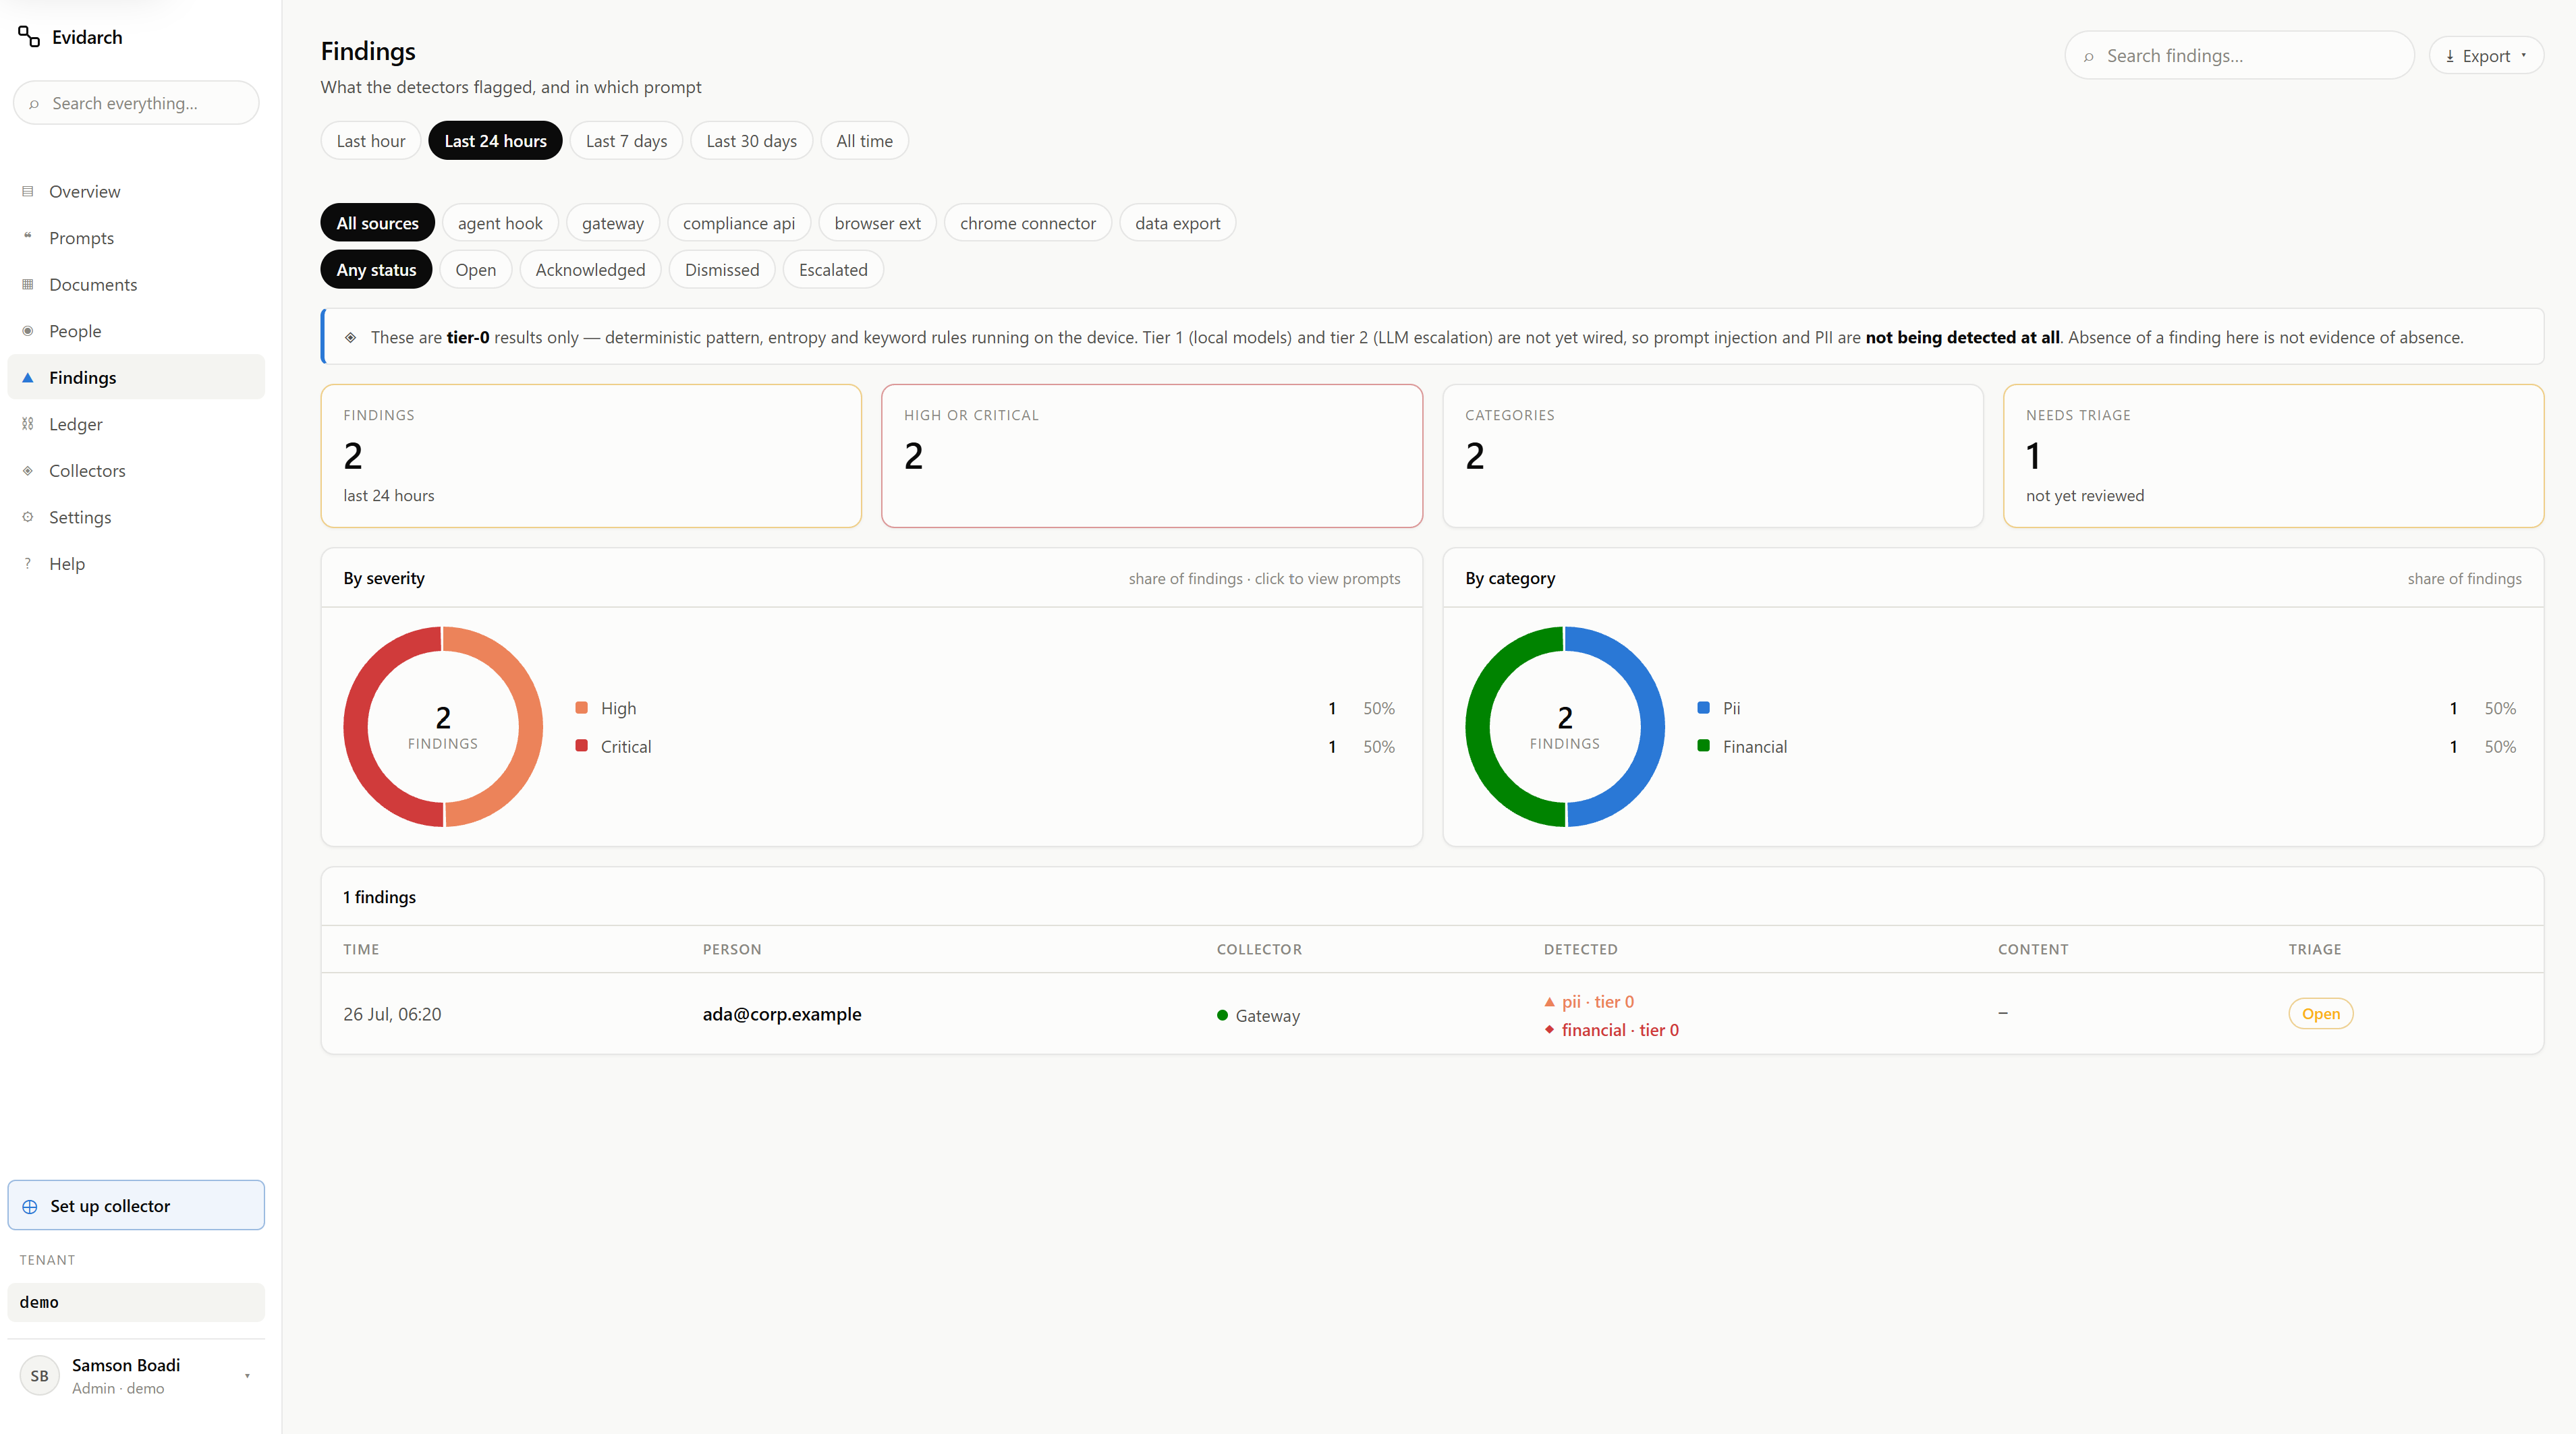This screenshot has width=2576, height=1434.
Task: Click the Help question mark icon
Action: (28, 563)
